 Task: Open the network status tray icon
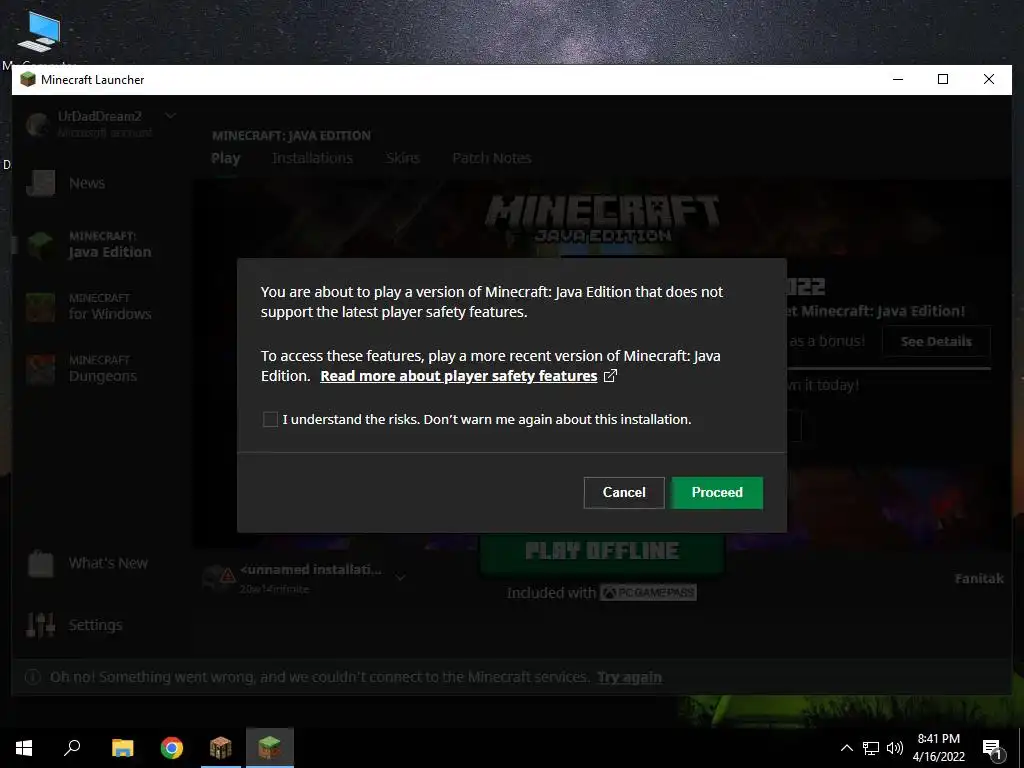tap(871, 748)
